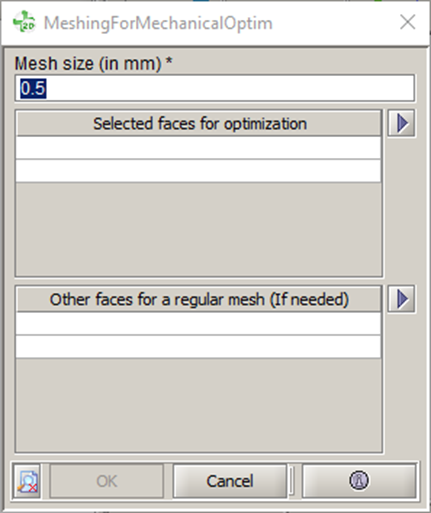Click the separator grip next to Cancel

(x=292, y=481)
